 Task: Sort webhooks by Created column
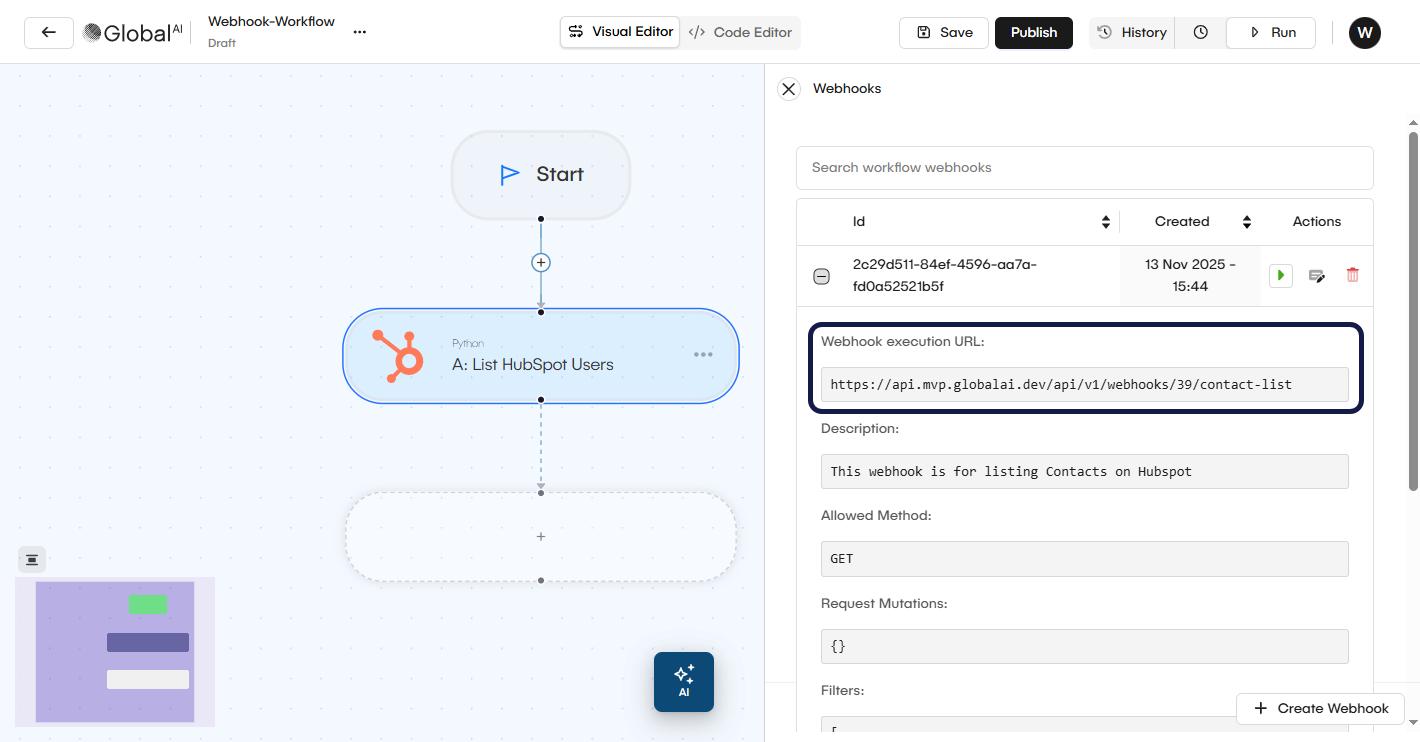1247,222
